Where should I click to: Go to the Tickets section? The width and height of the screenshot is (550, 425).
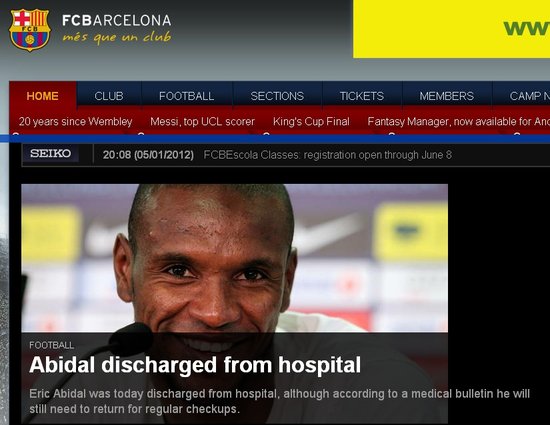tap(362, 96)
